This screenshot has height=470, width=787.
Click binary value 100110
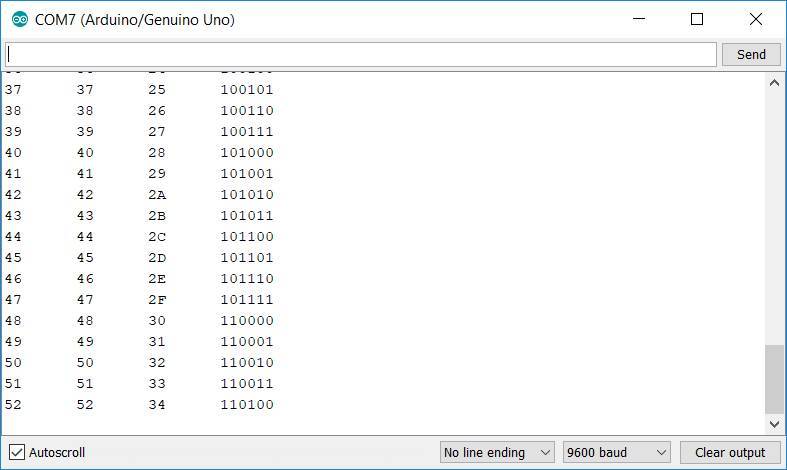[247, 110]
